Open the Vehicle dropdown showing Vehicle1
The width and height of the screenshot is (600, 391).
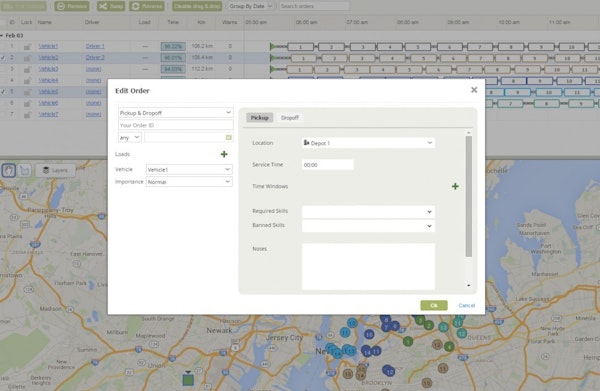[189, 169]
